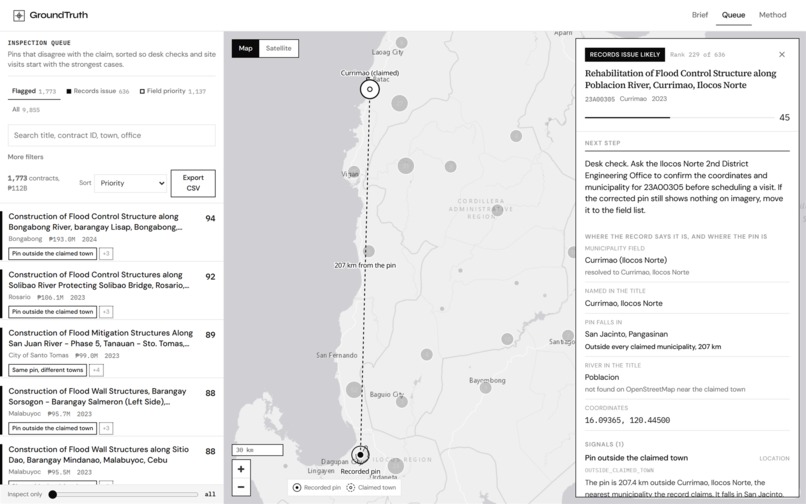This screenshot has width=806, height=504.
Task: Expand +4 tags on Santo Tomas contract
Action: coord(96,370)
